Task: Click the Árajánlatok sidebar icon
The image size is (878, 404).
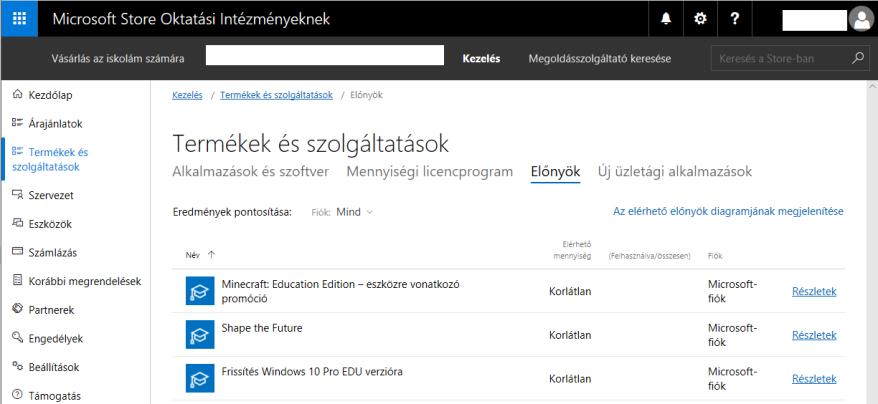Action: pos(18,123)
